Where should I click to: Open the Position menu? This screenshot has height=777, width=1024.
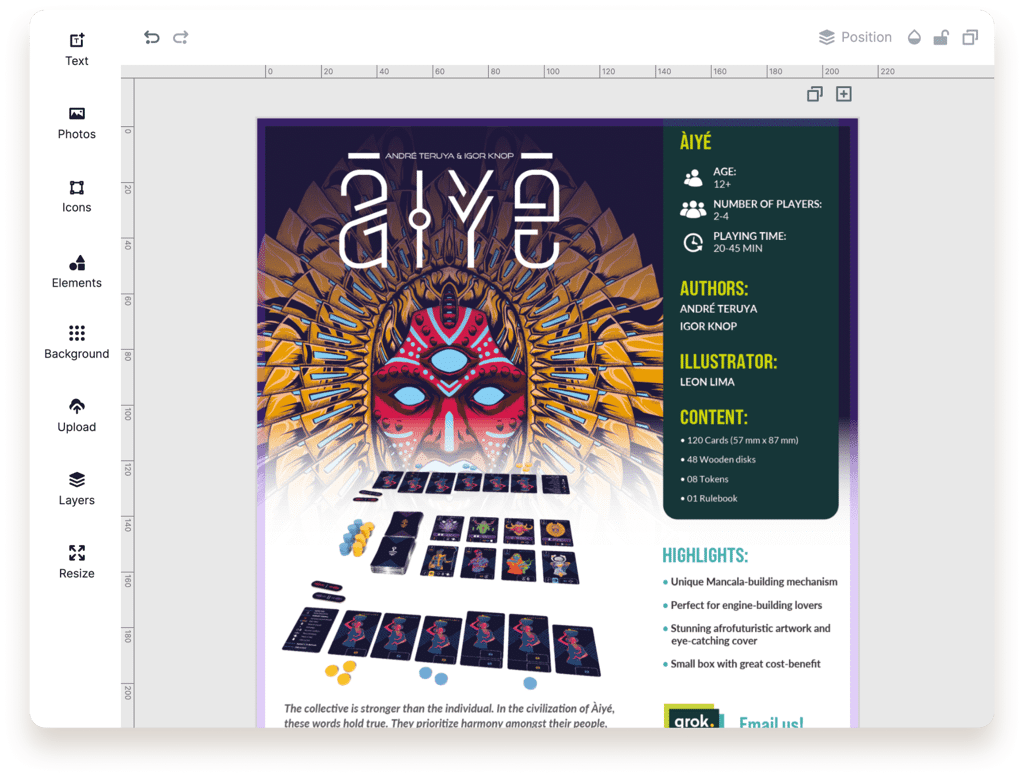(855, 37)
